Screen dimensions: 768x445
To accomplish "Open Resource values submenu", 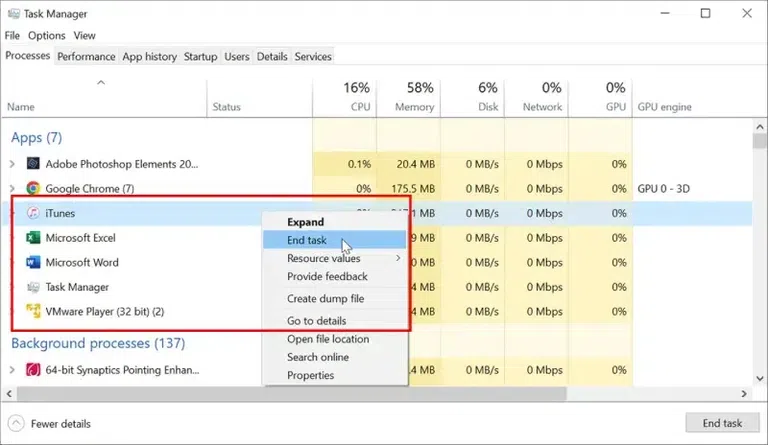I will tap(324, 258).
